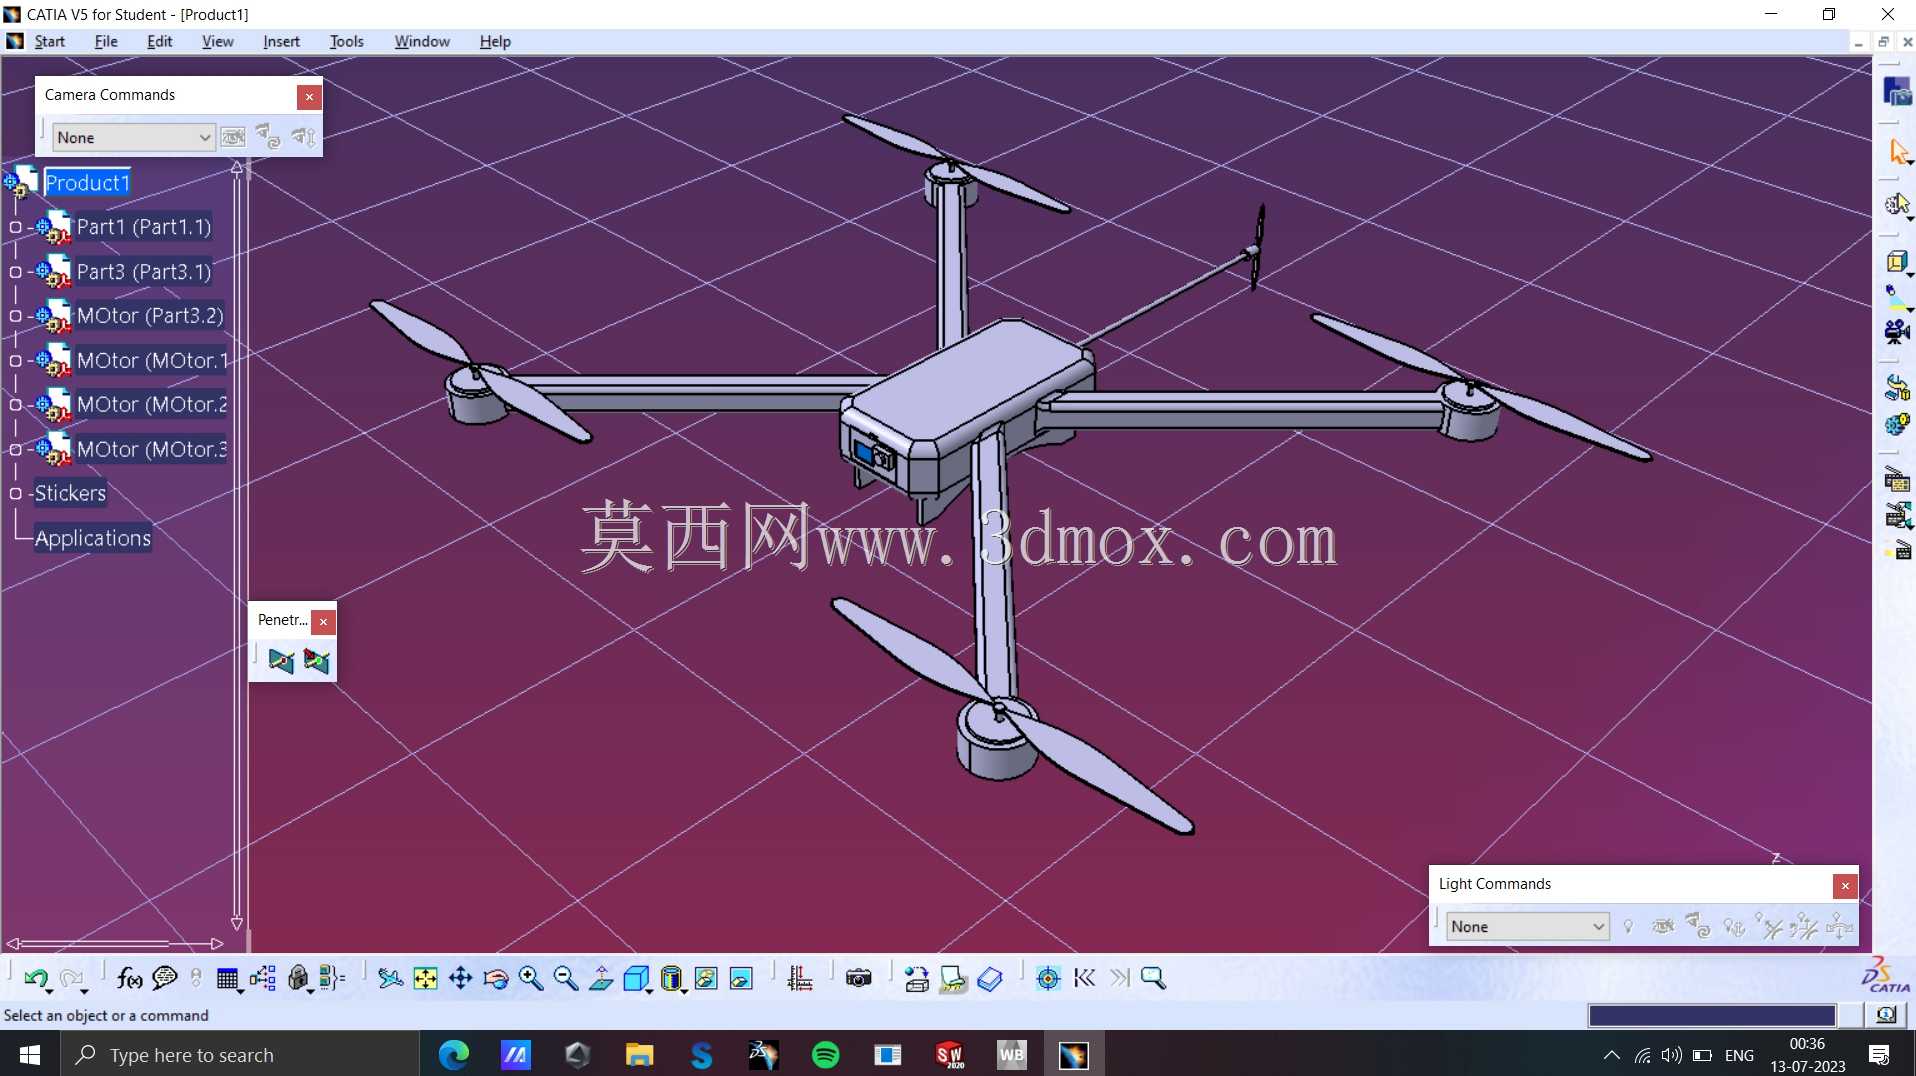Open Spotify from taskbar
Screen dimensions: 1916x1076
[825, 1055]
